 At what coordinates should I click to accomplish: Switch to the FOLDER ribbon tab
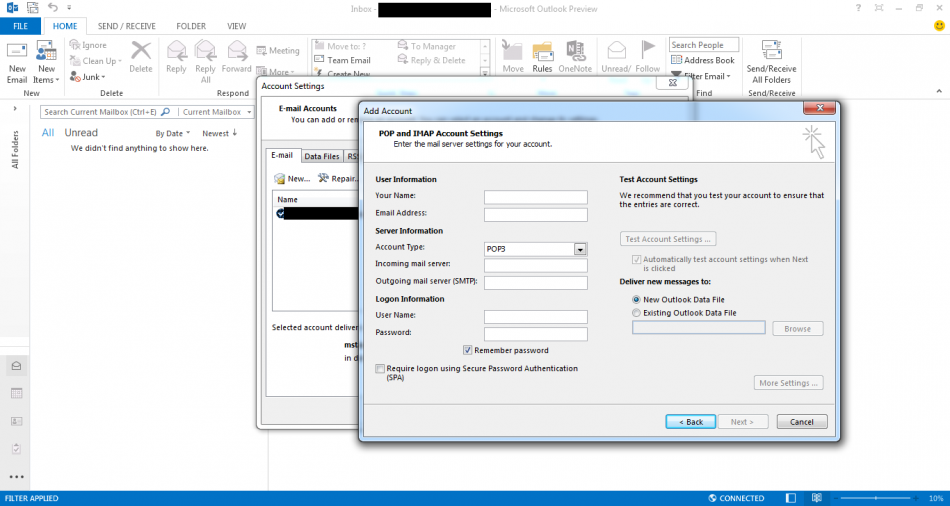(x=191, y=26)
